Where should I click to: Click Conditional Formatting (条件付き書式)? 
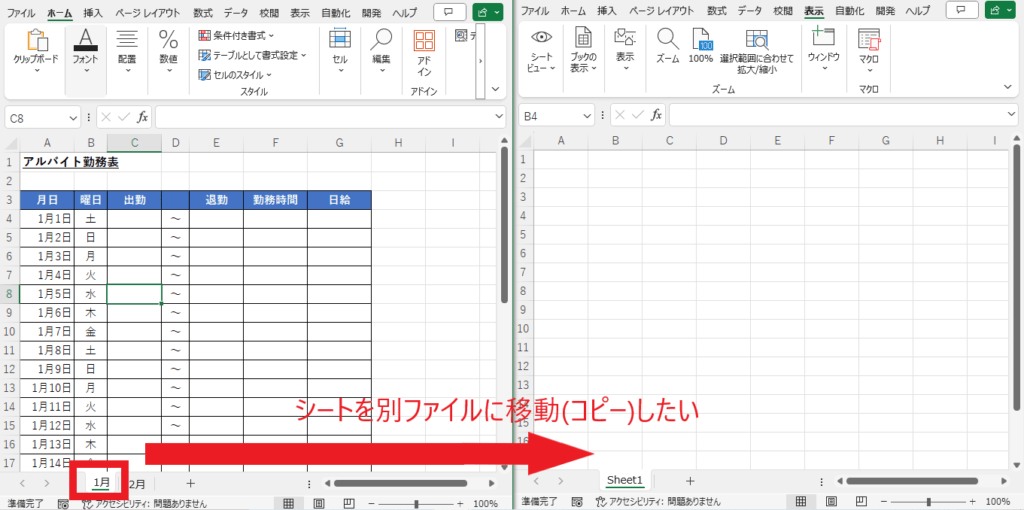[x=236, y=35]
